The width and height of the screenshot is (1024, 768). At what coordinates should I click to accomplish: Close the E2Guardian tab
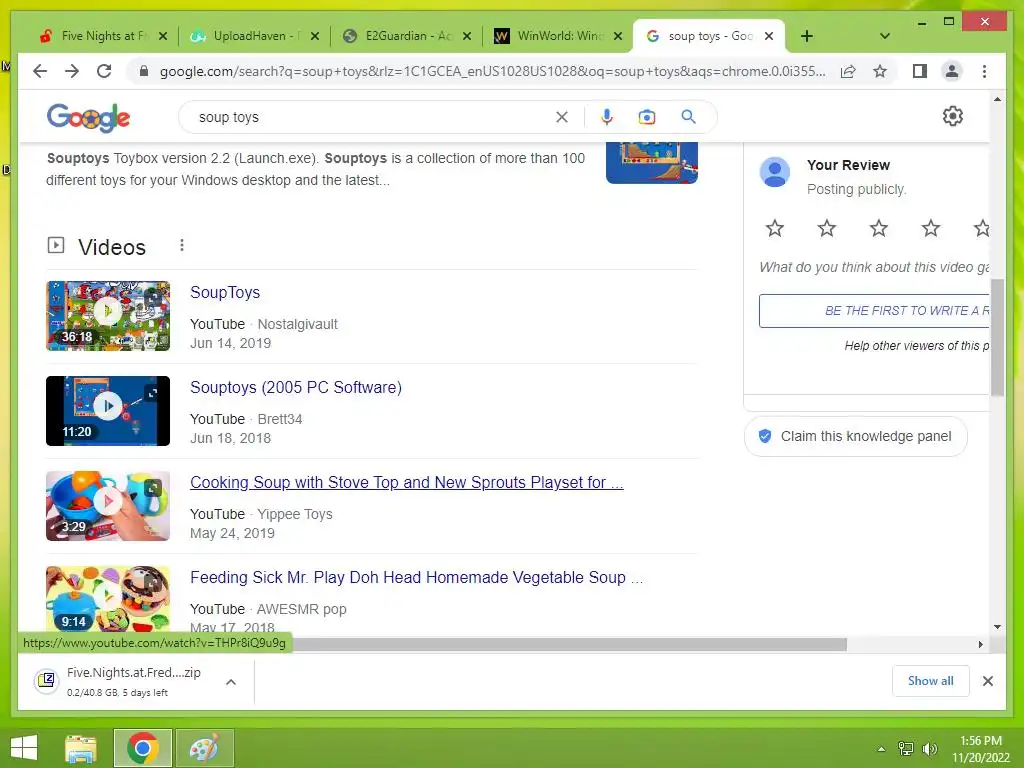[467, 36]
